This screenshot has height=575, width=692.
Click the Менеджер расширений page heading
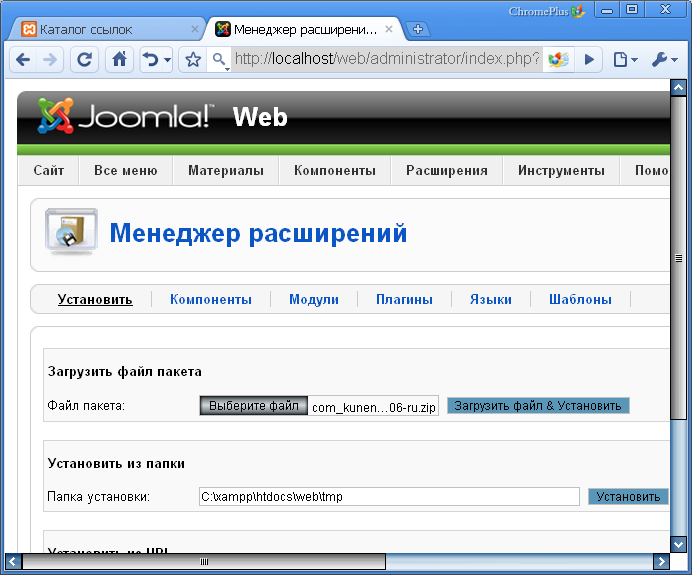tap(258, 233)
